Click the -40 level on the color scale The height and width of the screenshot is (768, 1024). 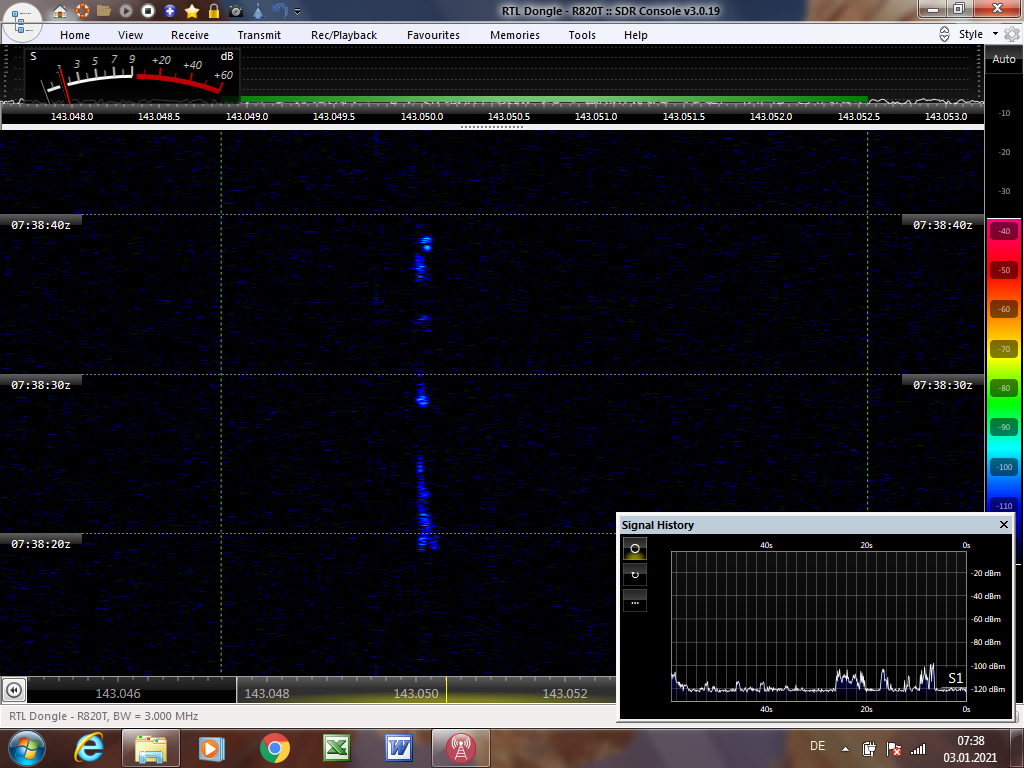(x=1004, y=231)
